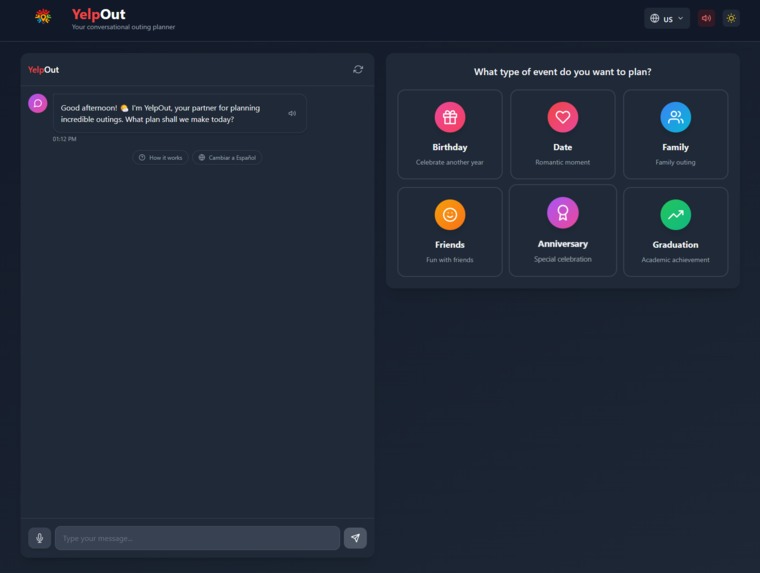Open the US language dropdown
The image size is (760, 573).
666,18
